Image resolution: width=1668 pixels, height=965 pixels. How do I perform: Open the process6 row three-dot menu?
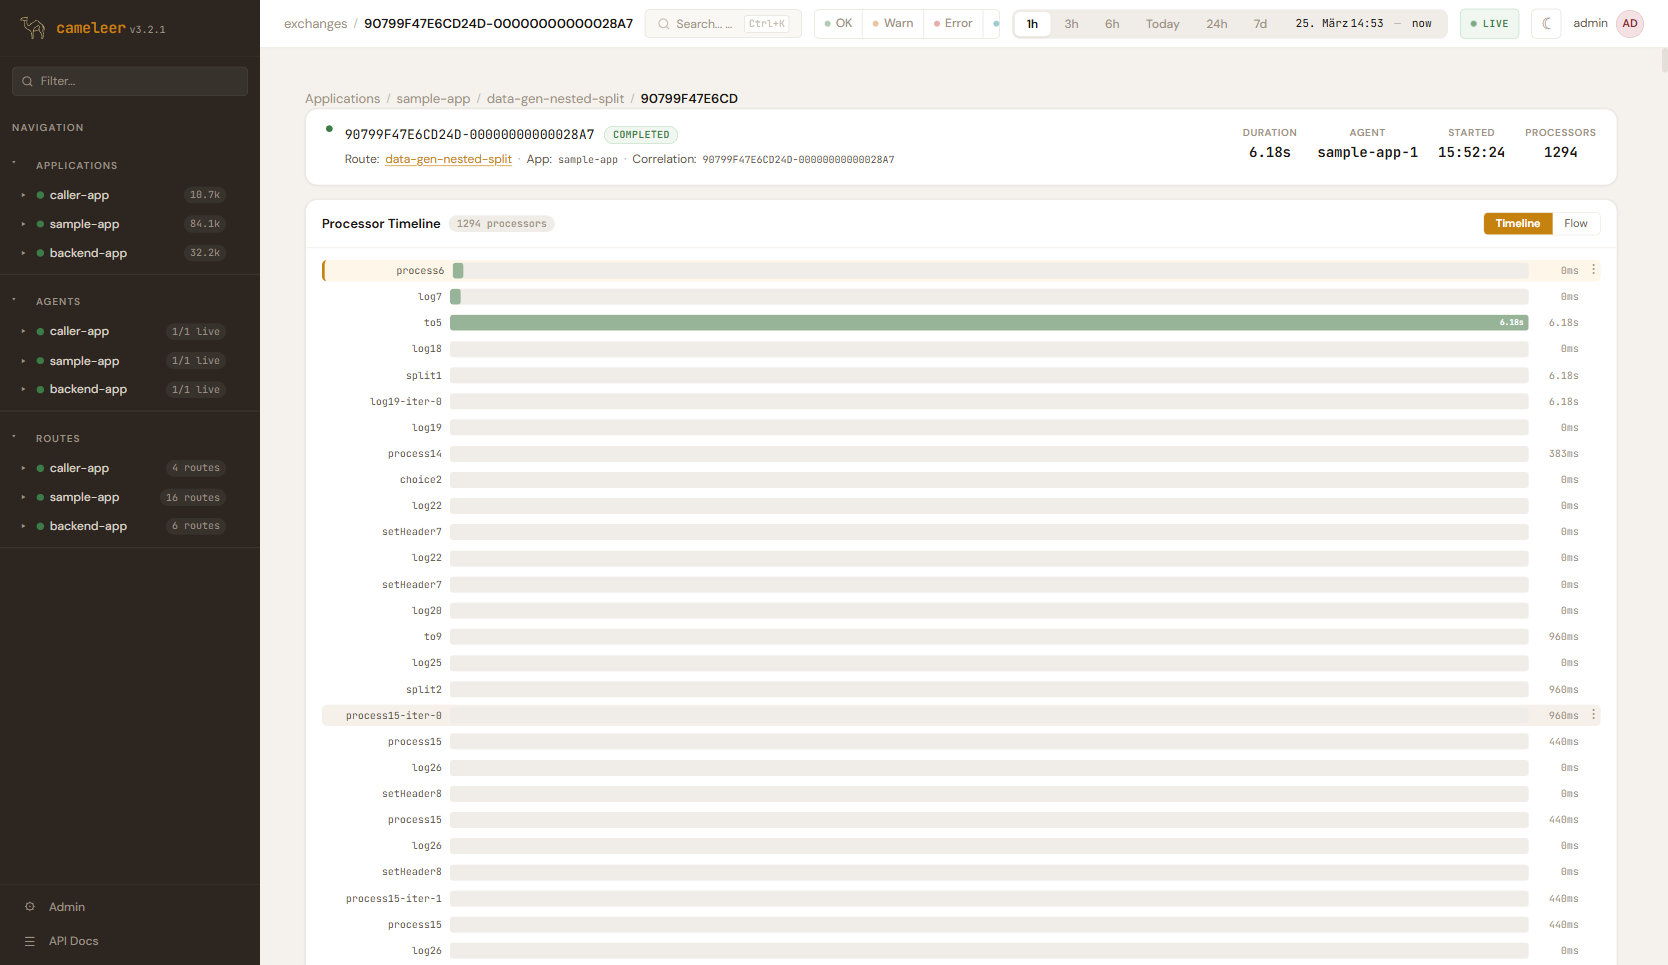pos(1593,270)
